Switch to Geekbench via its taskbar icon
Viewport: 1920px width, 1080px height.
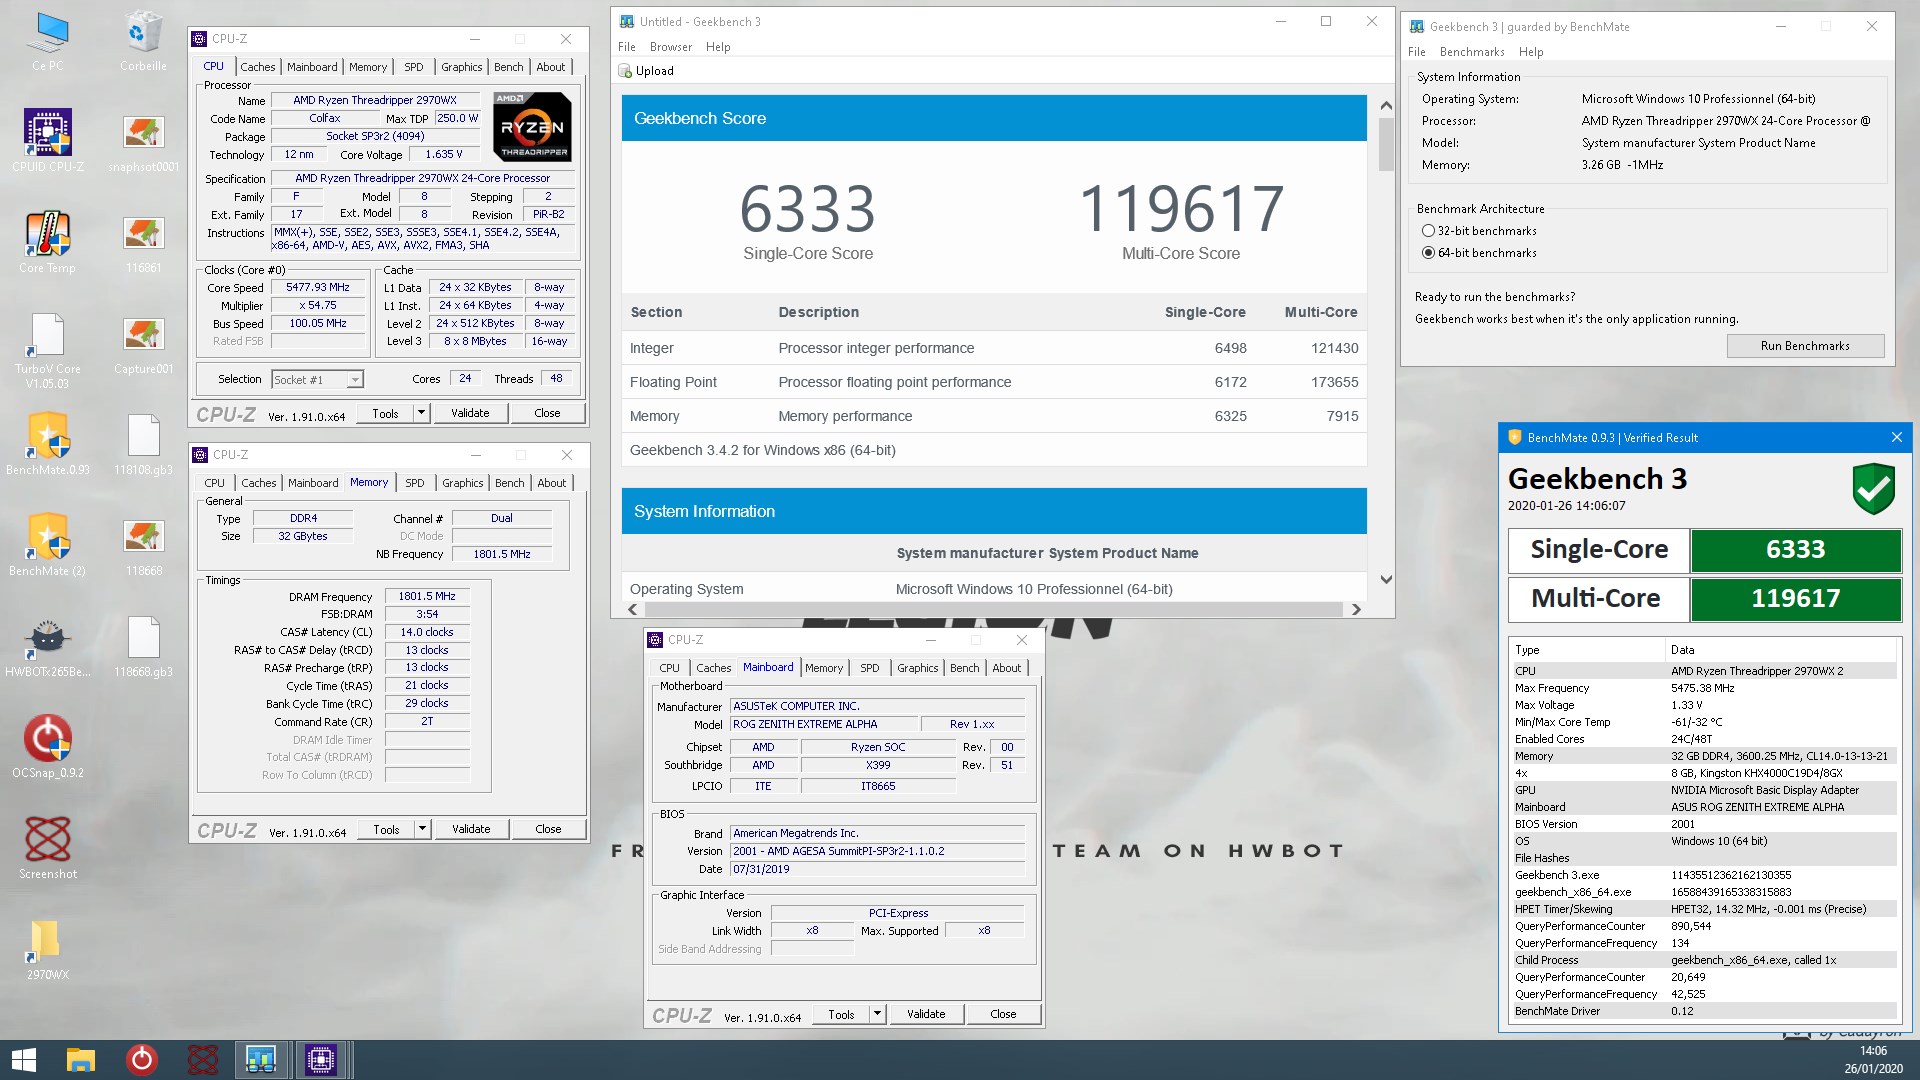pyautogui.click(x=261, y=1060)
